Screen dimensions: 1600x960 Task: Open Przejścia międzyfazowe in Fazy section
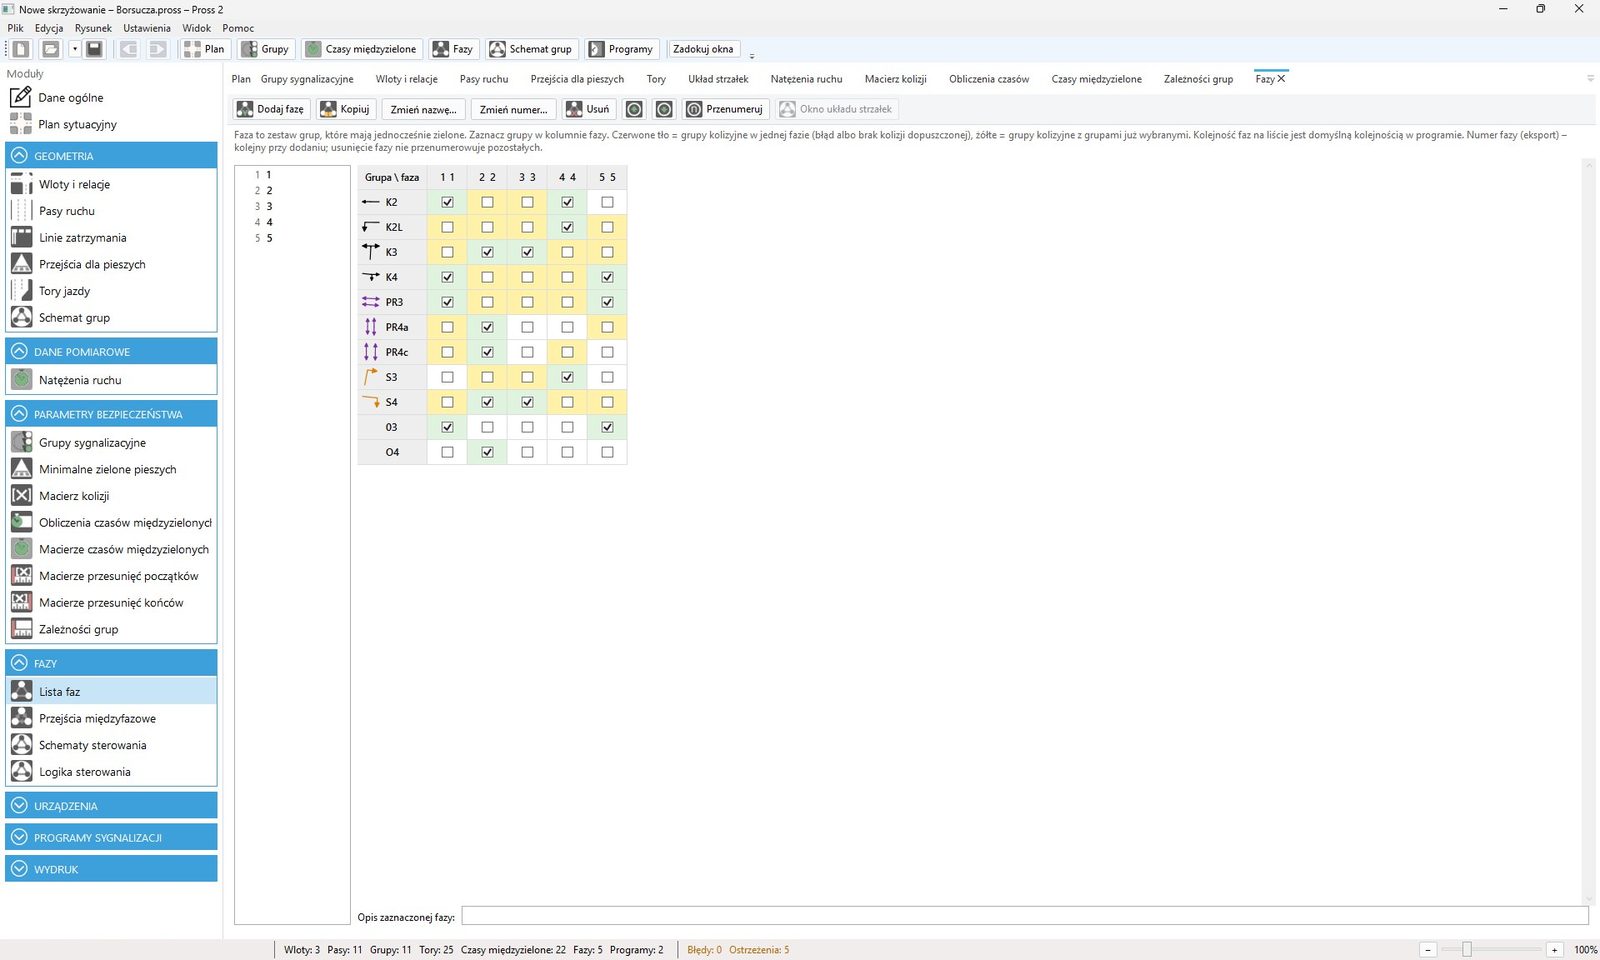click(97, 718)
